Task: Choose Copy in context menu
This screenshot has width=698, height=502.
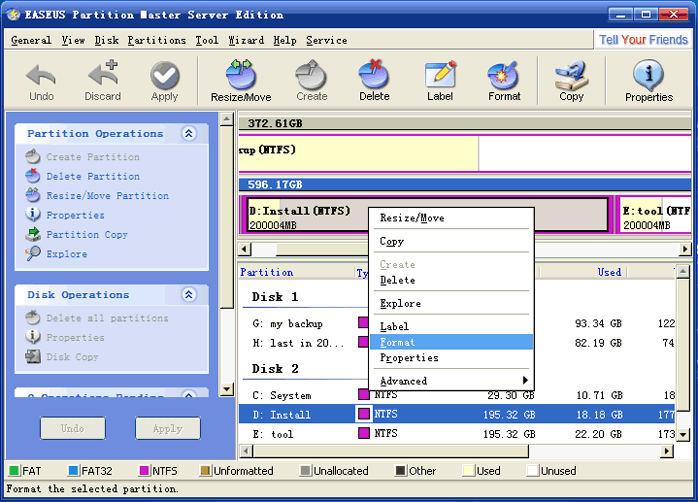Action: (451, 241)
